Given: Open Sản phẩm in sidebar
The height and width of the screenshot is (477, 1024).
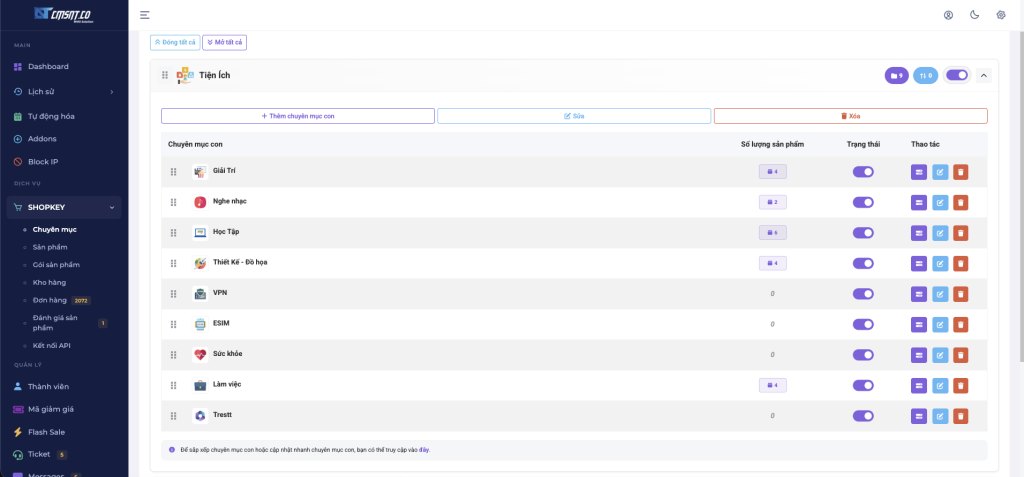Looking at the screenshot, I should point(50,247).
